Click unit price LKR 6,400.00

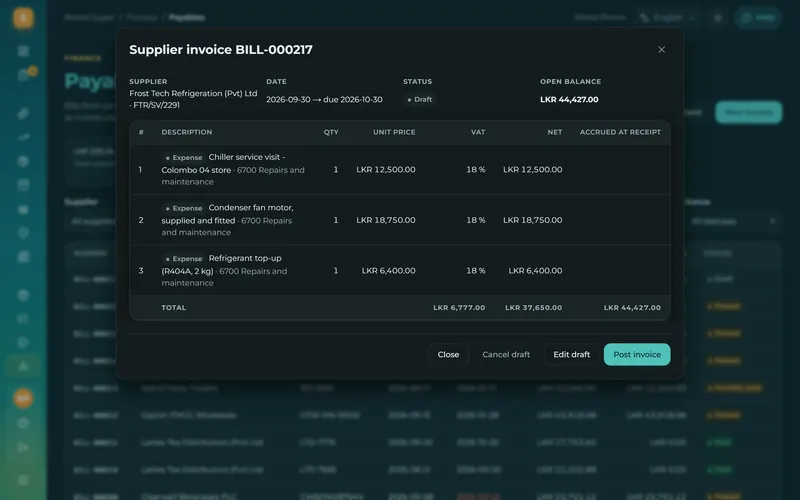(x=388, y=270)
